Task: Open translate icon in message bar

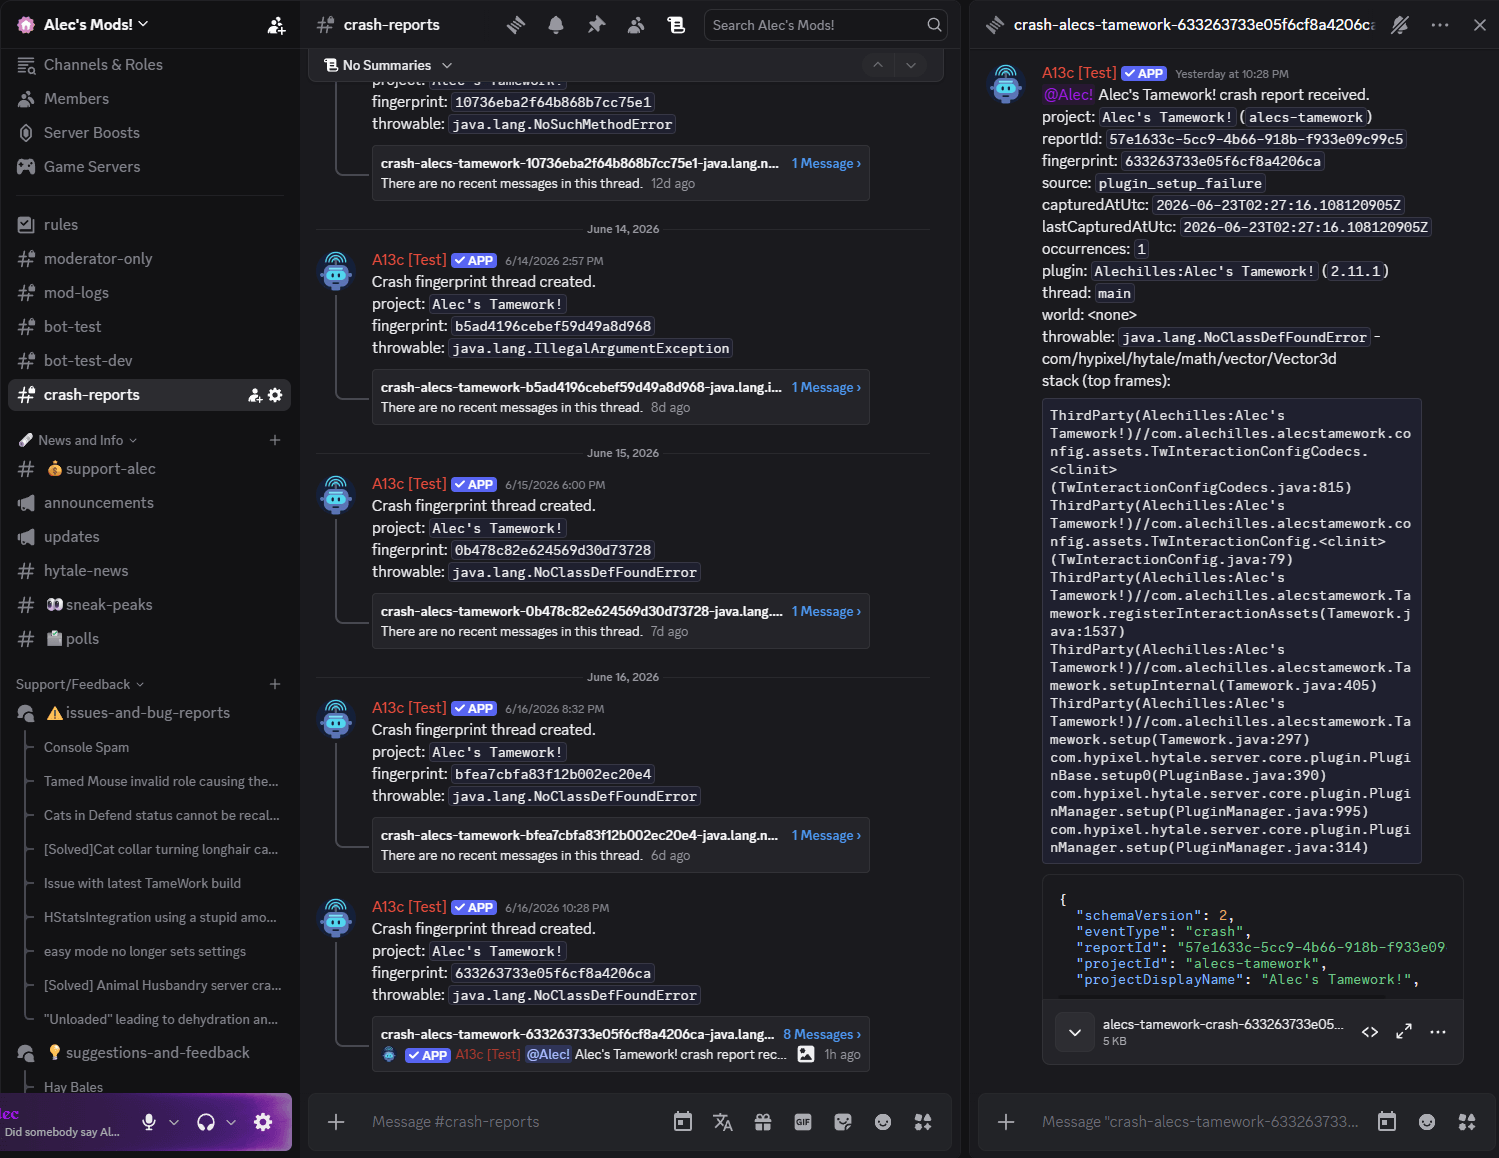Action: (x=723, y=1122)
